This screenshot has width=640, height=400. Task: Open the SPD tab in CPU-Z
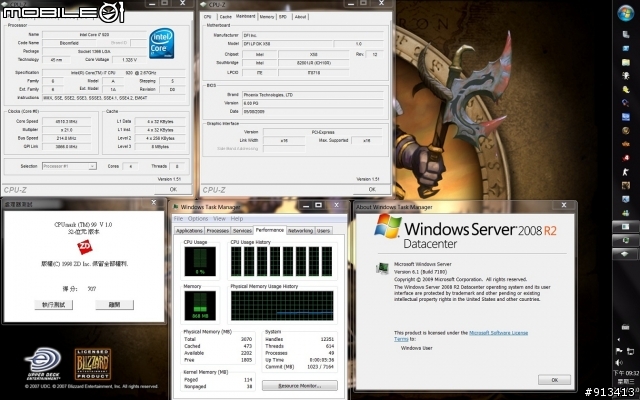(x=283, y=17)
